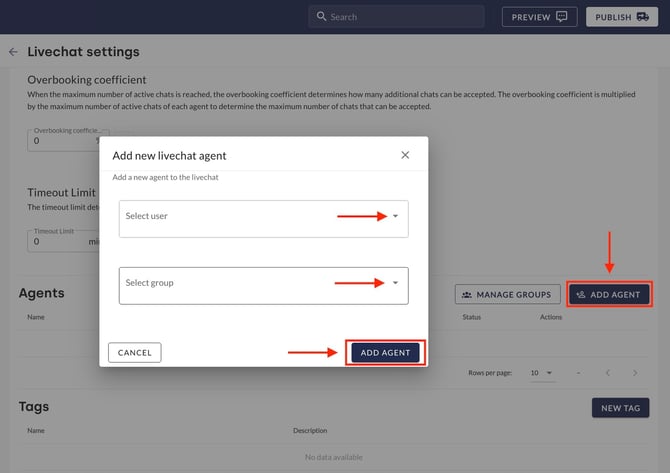This screenshot has width=670, height=473.
Task: Click the Overbooking coefficient input field
Action: [60, 141]
